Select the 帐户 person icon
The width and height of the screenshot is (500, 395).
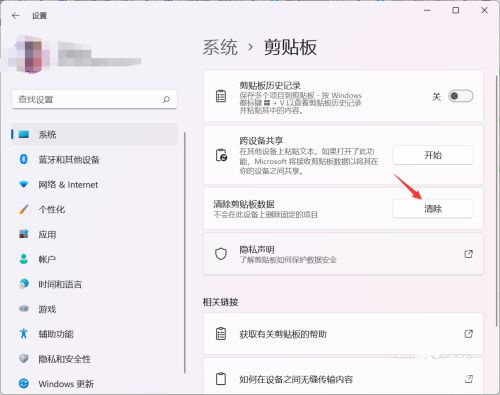(24, 259)
